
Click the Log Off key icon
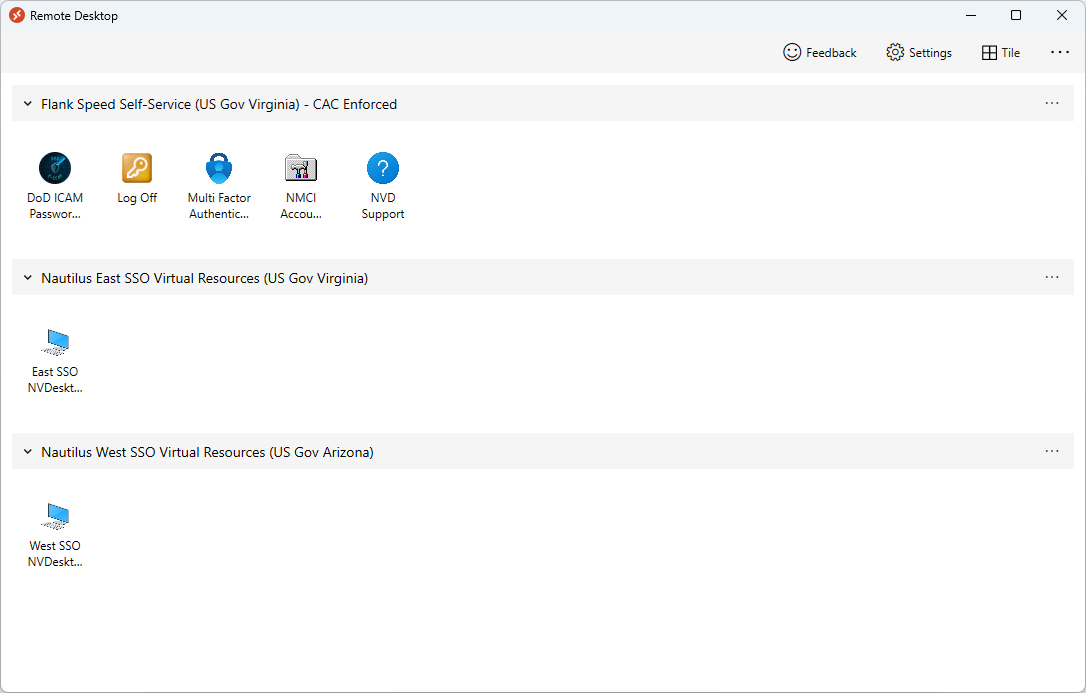click(x=137, y=168)
